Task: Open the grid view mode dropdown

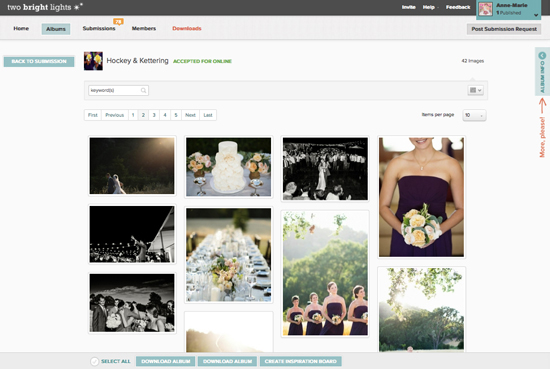Action: (476, 90)
